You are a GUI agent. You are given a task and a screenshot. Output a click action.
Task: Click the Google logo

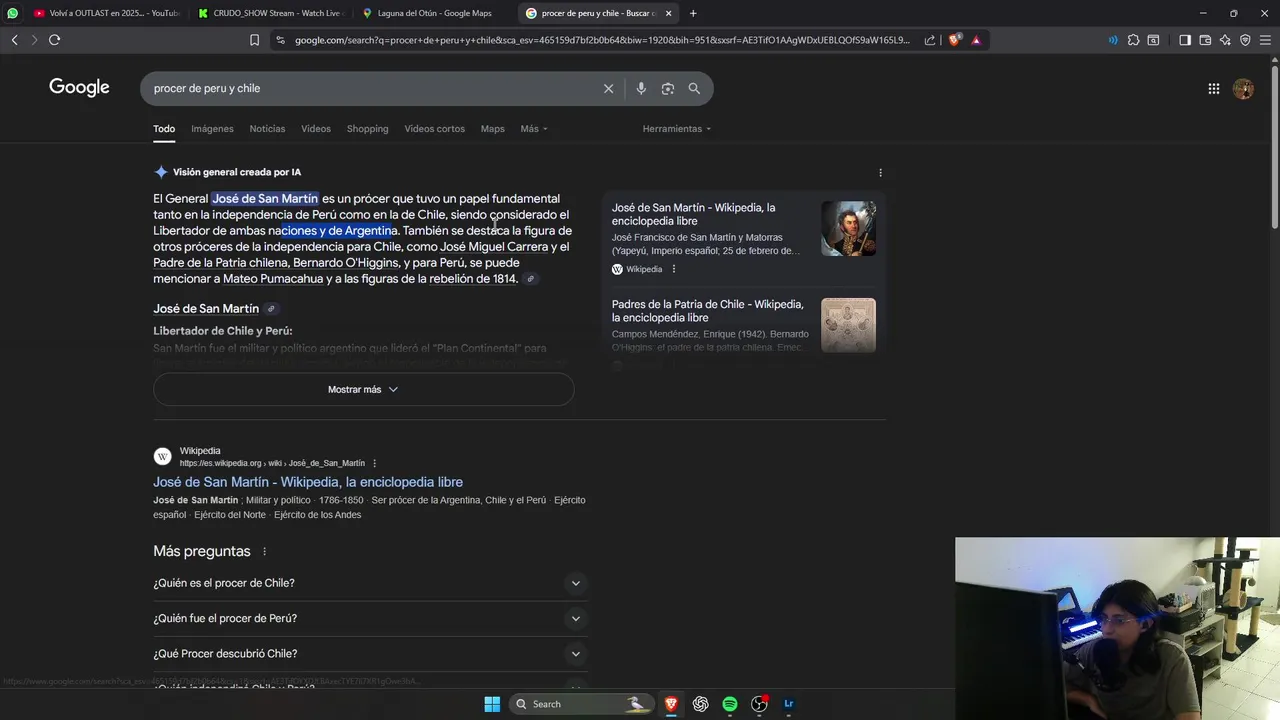click(x=79, y=88)
